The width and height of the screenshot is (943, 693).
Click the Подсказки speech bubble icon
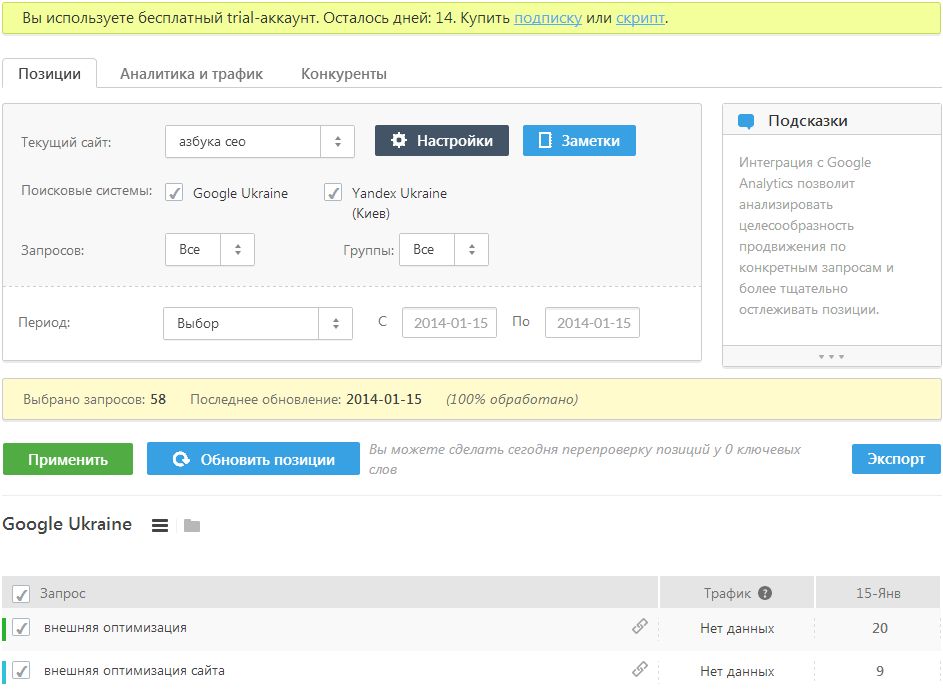[746, 121]
